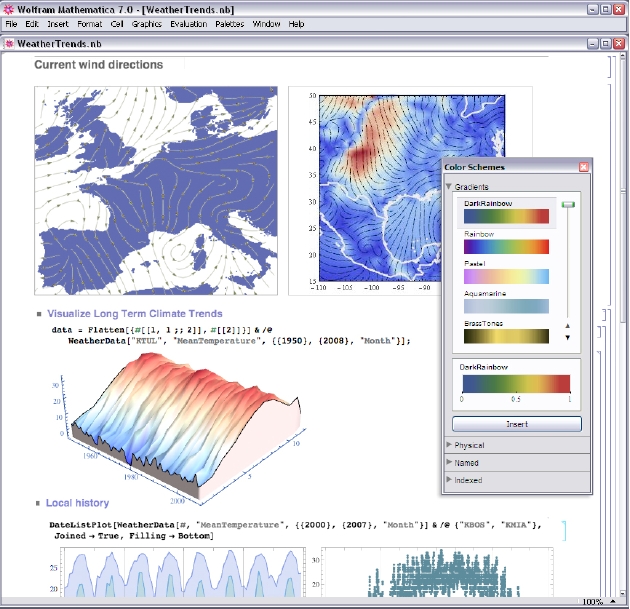630x609 pixels.
Task: Click the gradient list up arrow
Action: [568, 326]
